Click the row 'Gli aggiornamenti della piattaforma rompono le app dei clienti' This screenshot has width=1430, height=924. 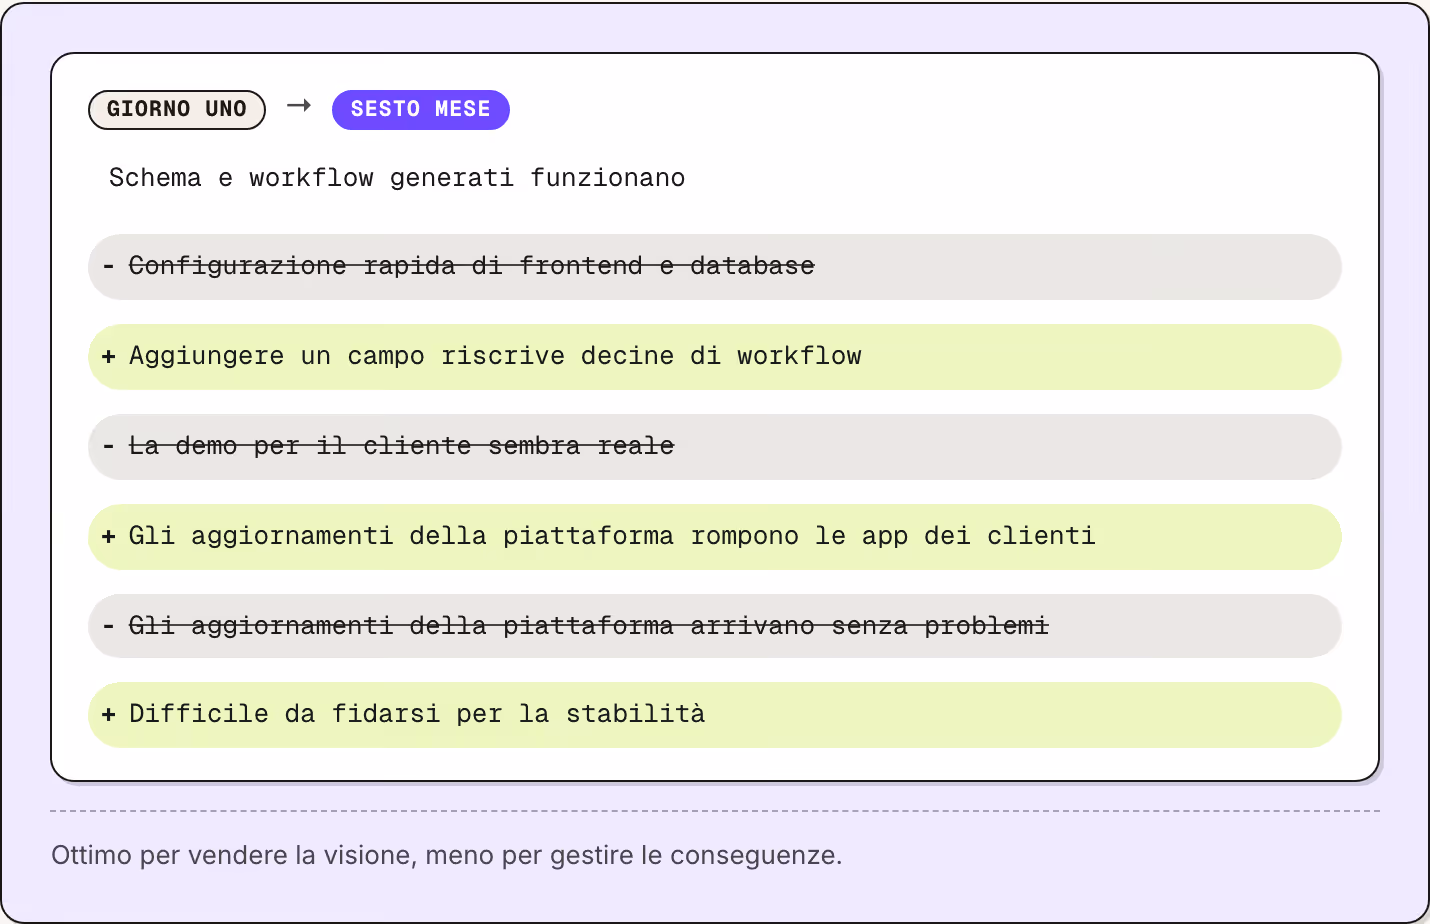[715, 537]
